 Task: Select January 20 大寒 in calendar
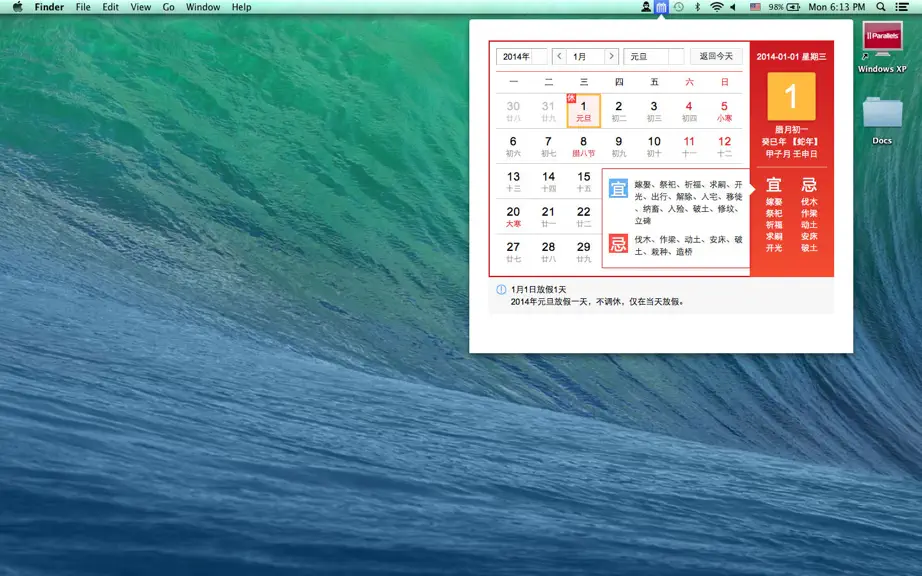tap(513, 216)
